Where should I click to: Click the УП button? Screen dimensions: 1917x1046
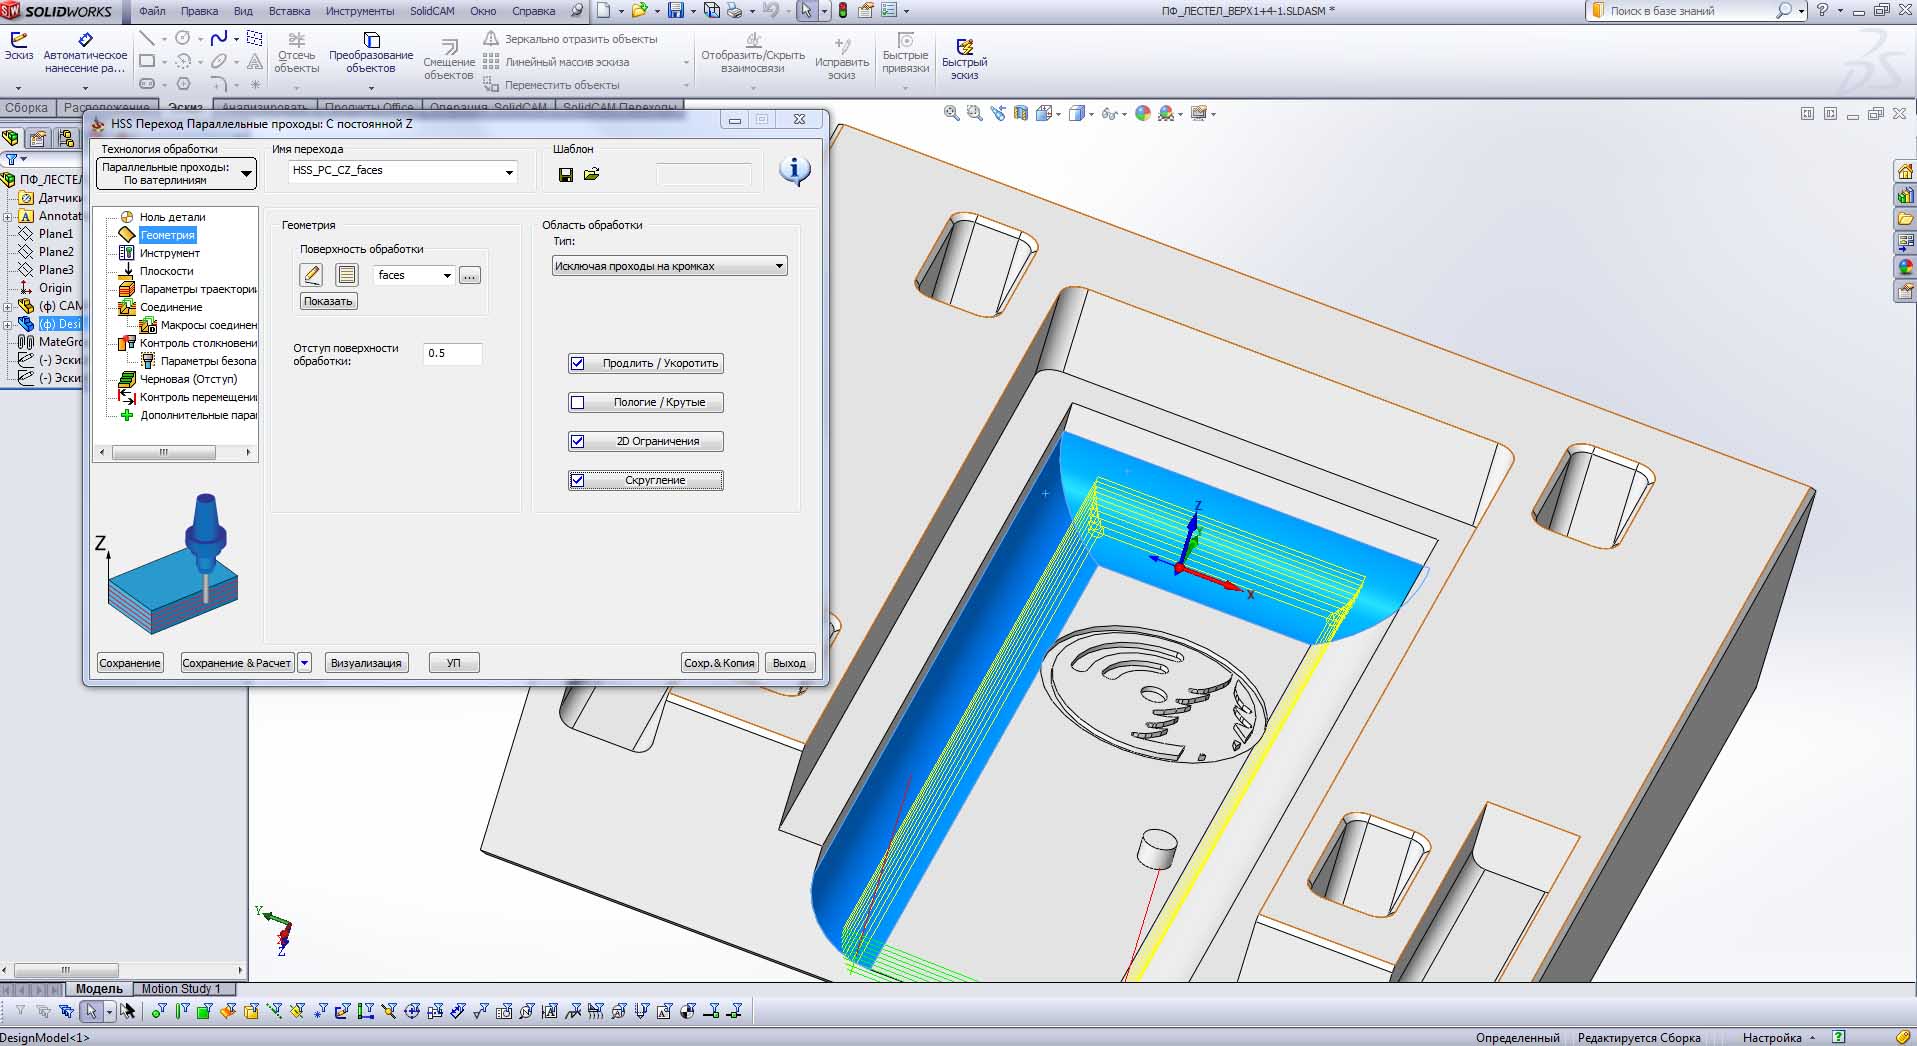454,663
